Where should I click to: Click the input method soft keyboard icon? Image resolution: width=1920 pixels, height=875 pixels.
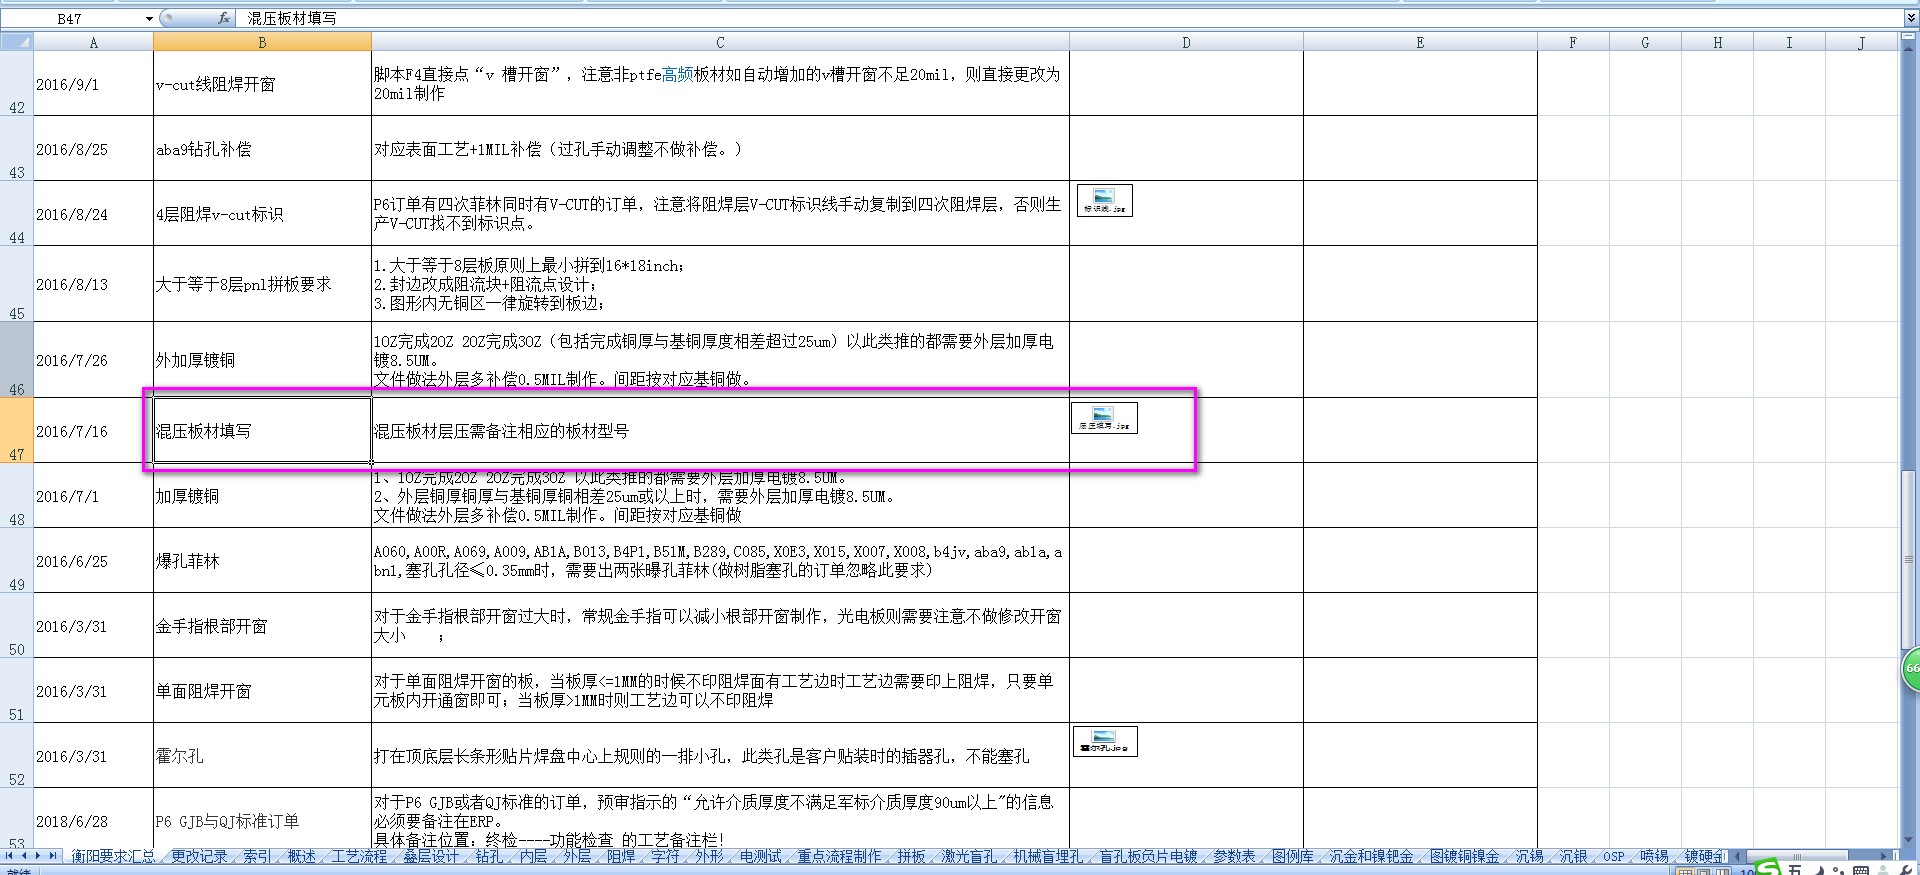(x=1861, y=870)
